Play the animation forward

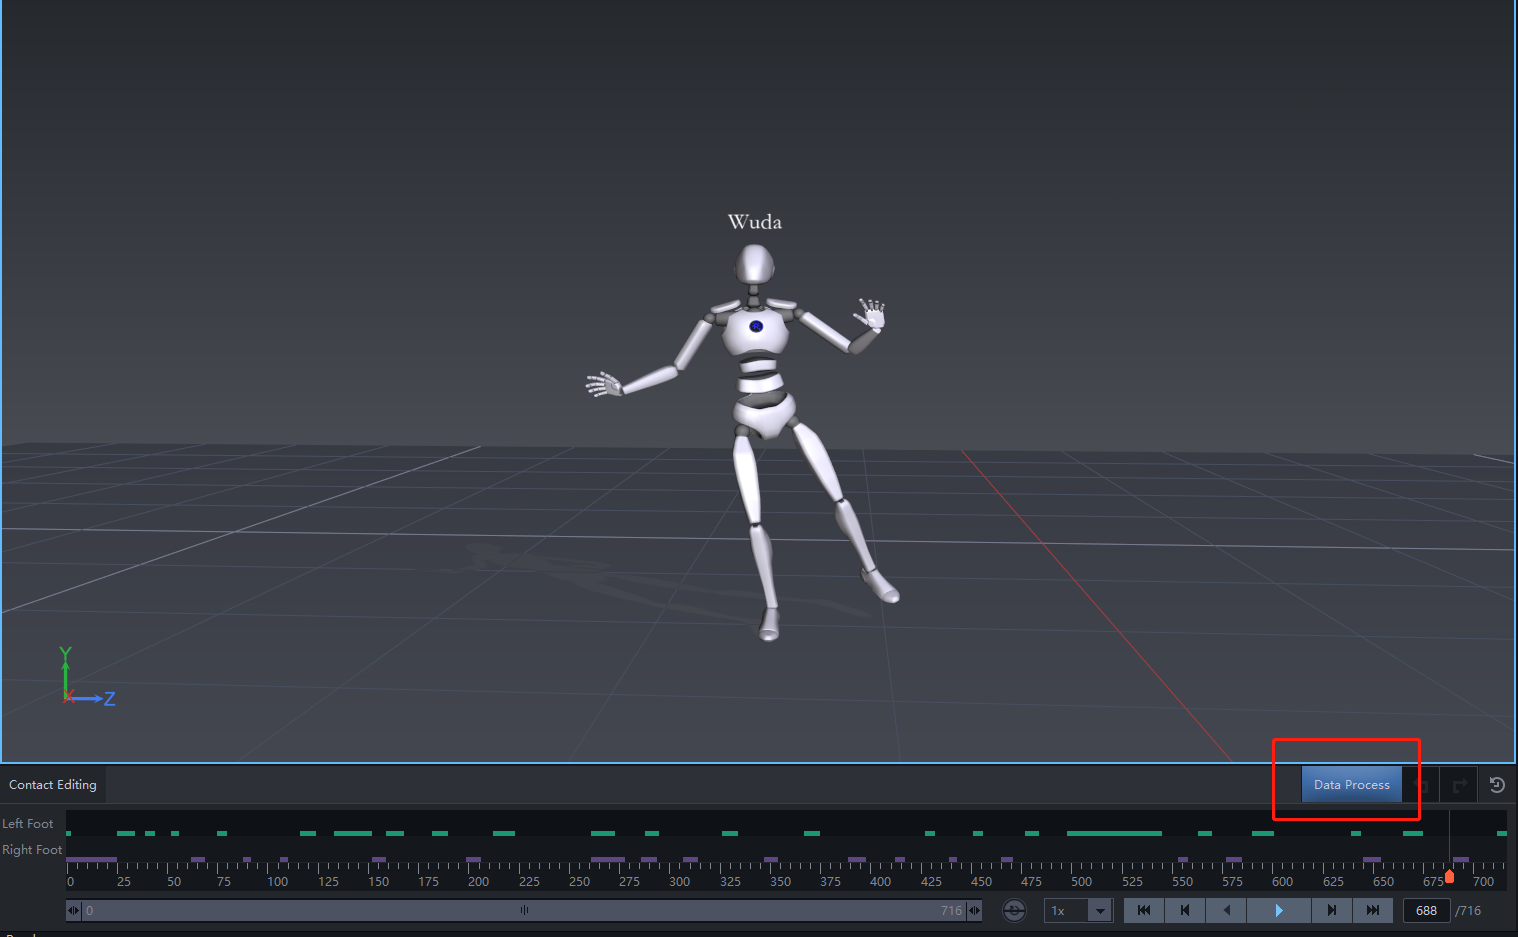[1278, 910]
